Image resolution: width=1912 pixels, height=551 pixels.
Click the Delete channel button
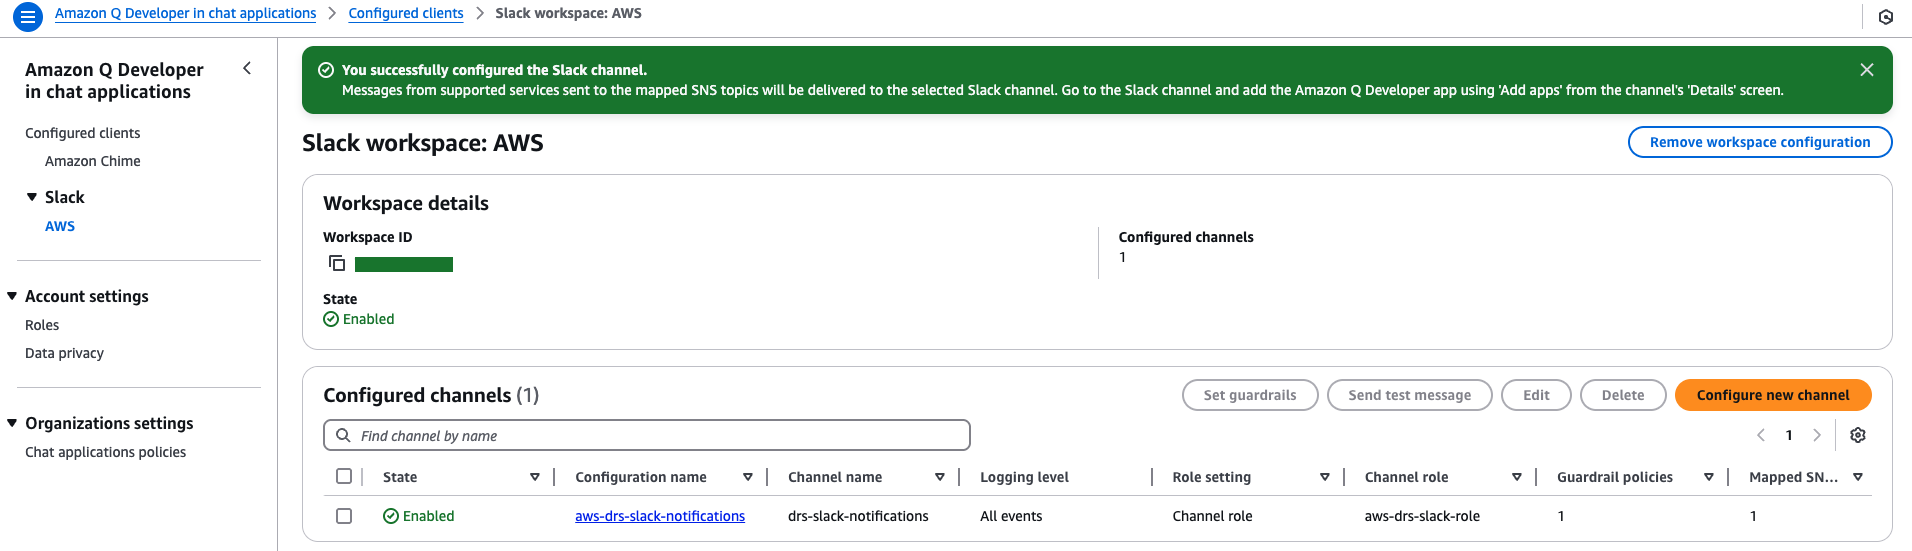(1623, 395)
